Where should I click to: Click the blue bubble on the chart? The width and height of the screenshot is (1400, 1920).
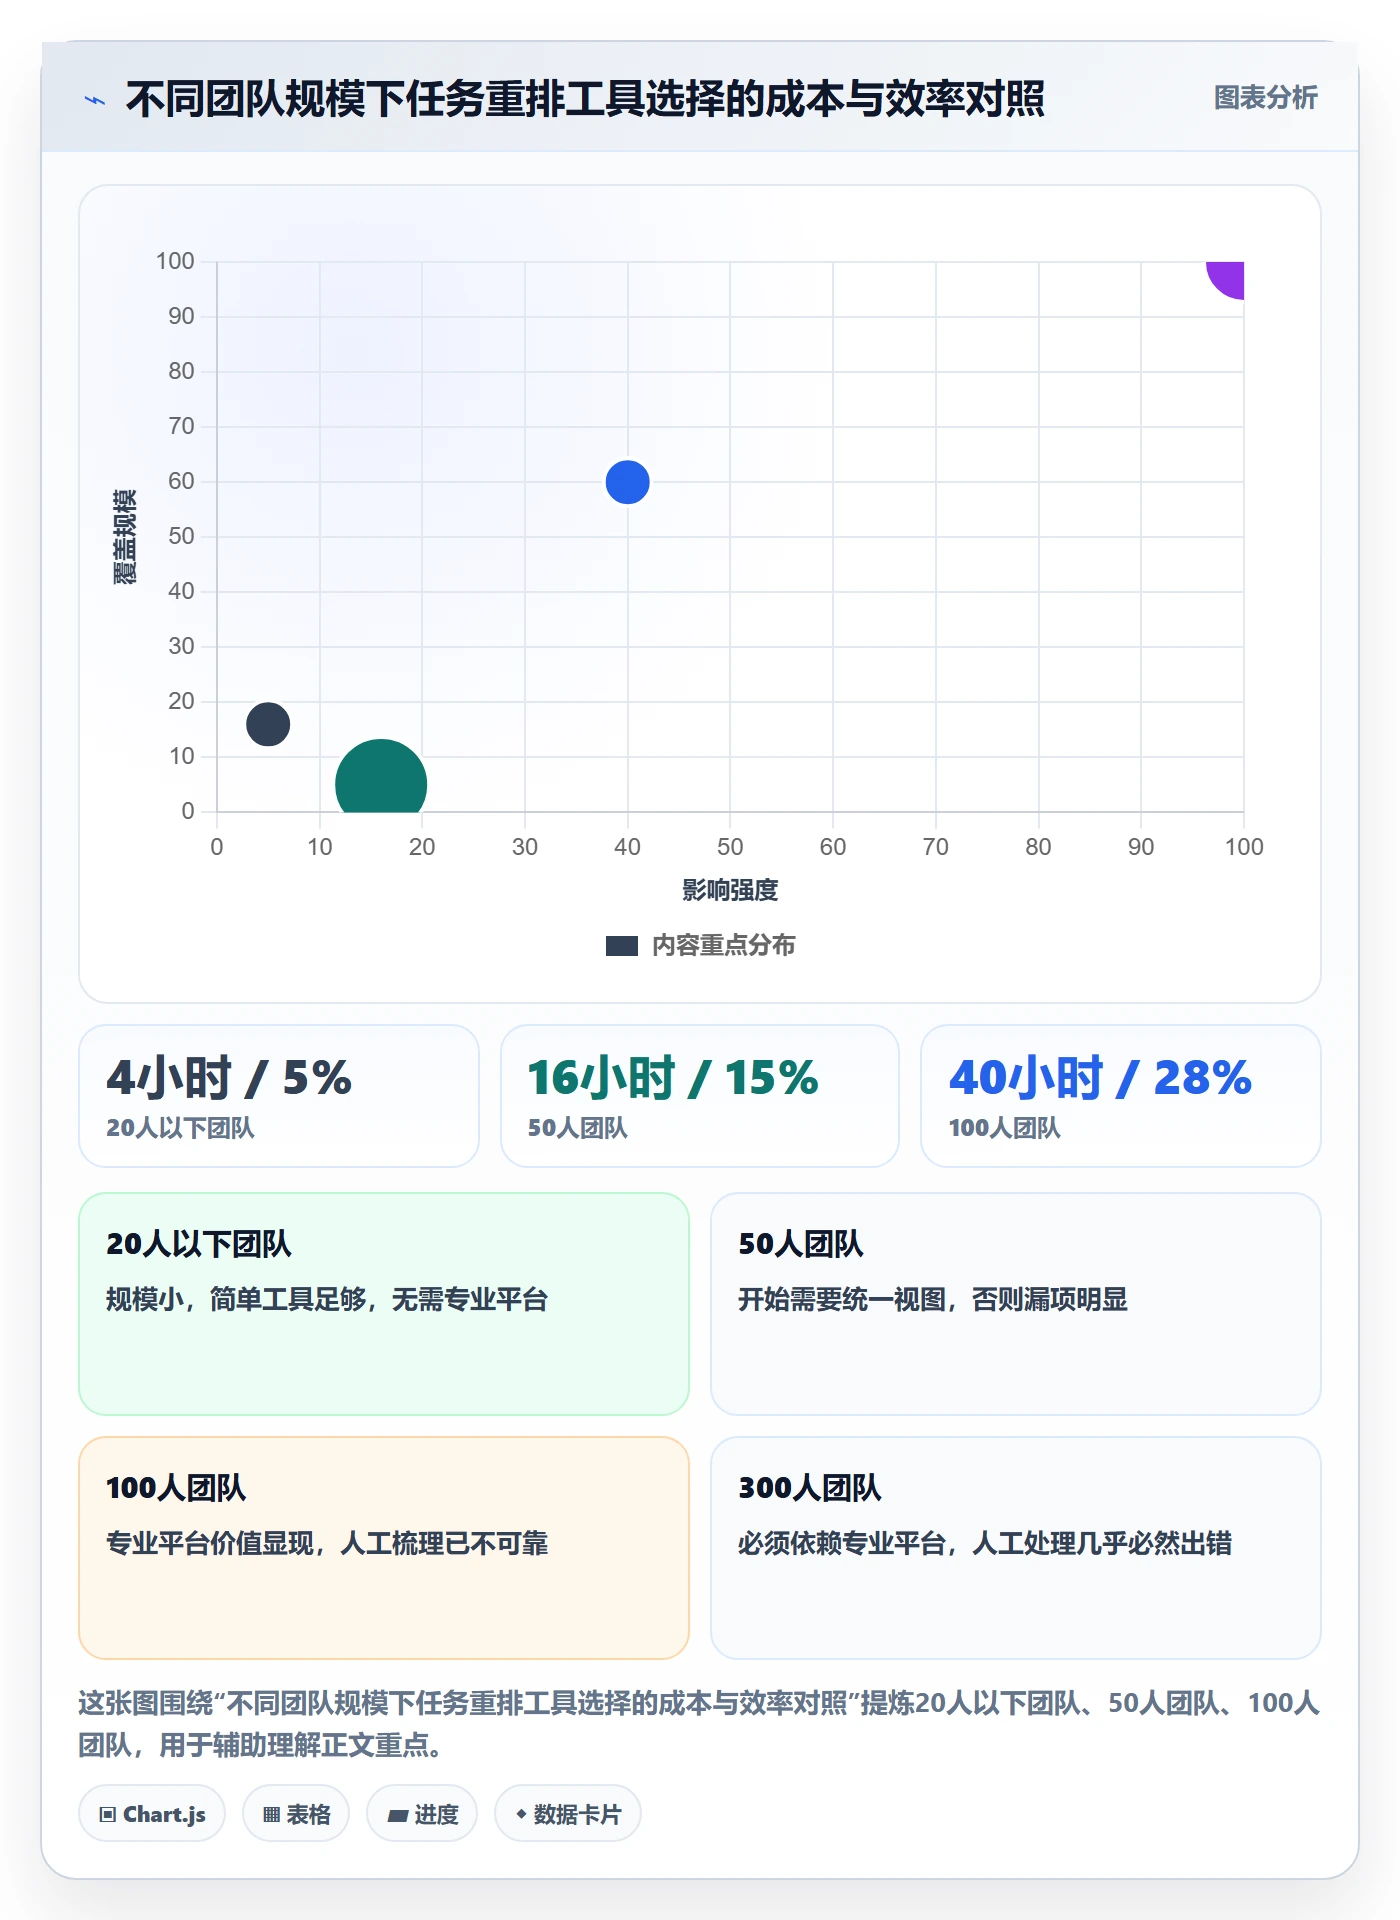point(628,482)
